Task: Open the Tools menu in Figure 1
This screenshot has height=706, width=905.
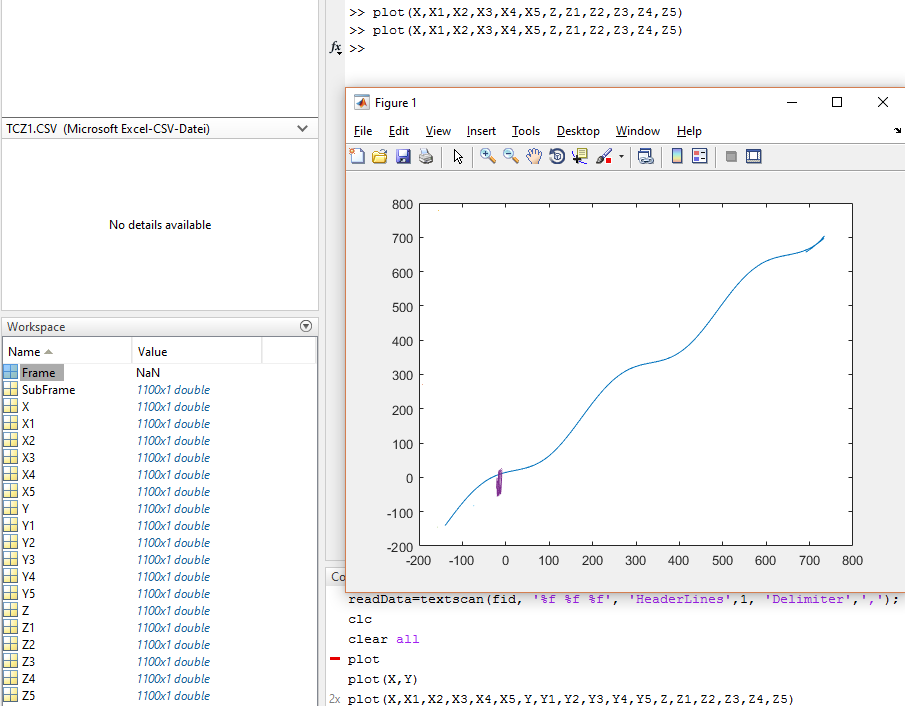Action: tap(525, 131)
